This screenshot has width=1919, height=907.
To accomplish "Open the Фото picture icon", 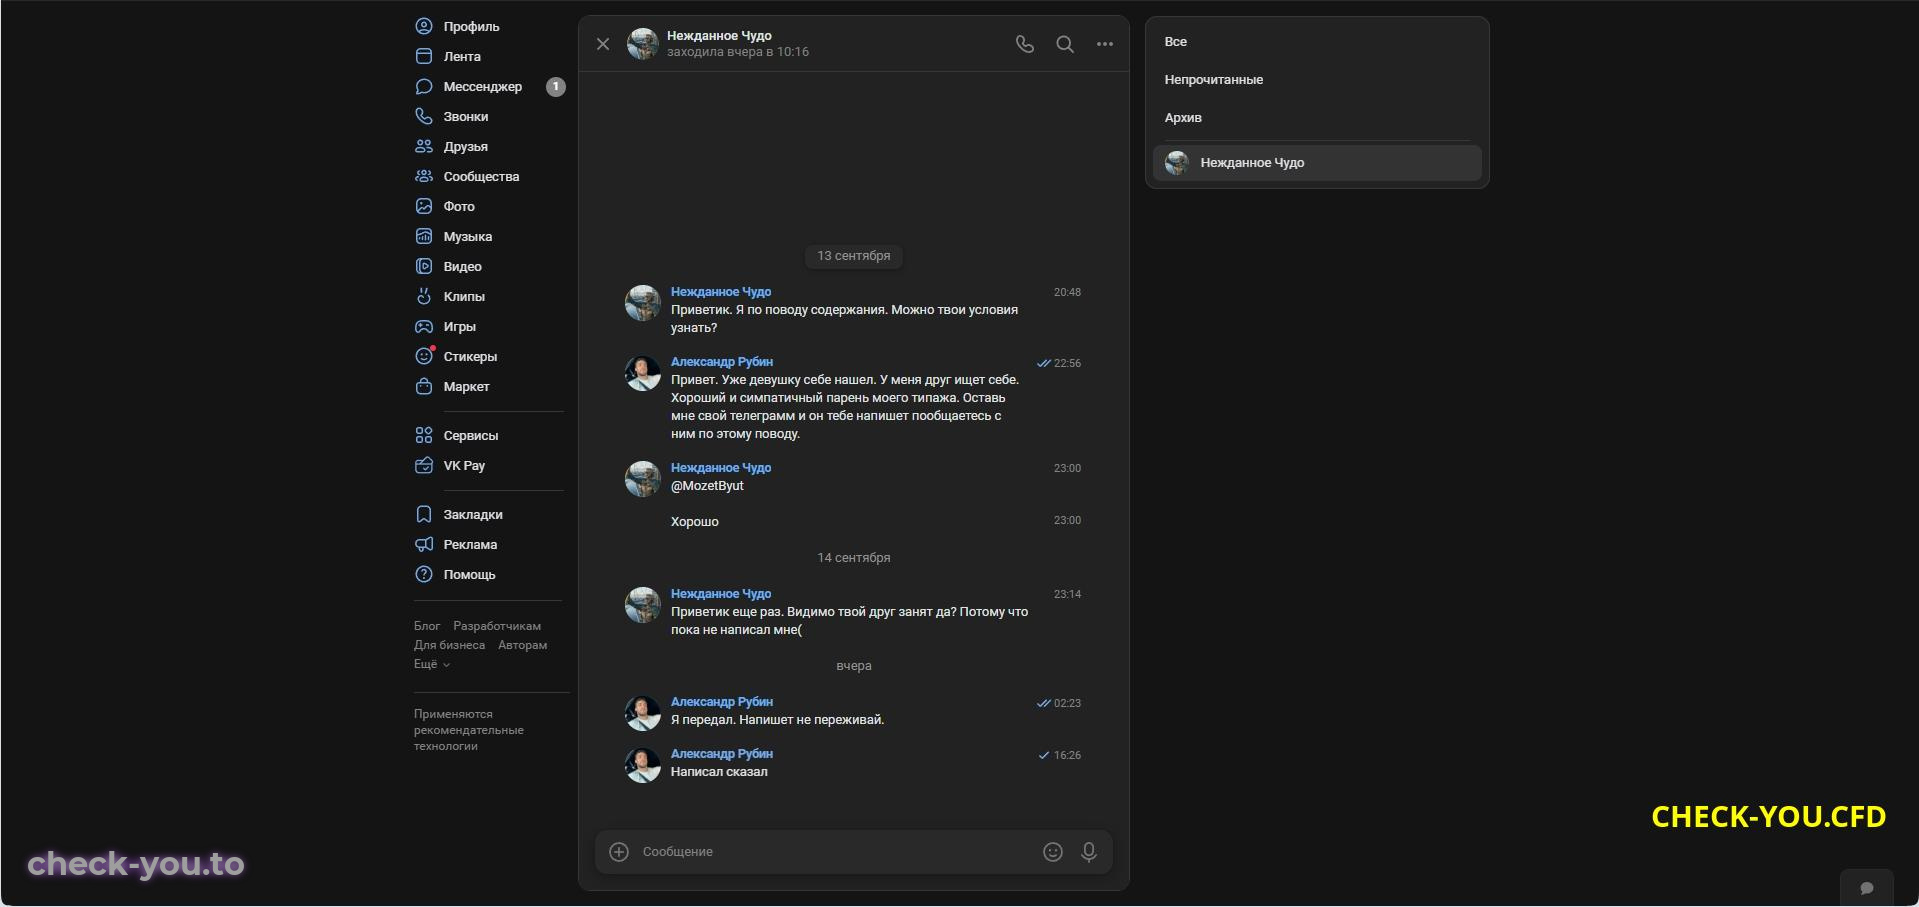I will pyautogui.click(x=424, y=206).
